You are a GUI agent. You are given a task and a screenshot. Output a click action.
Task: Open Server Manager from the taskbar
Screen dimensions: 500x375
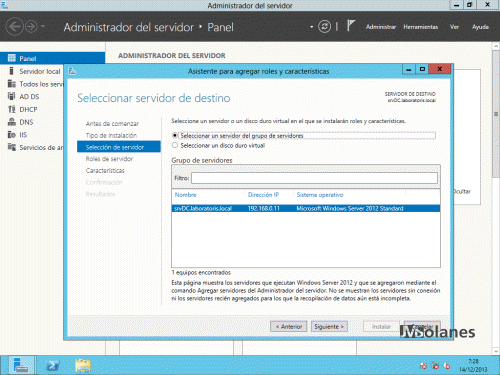pyautogui.click(x=21, y=365)
